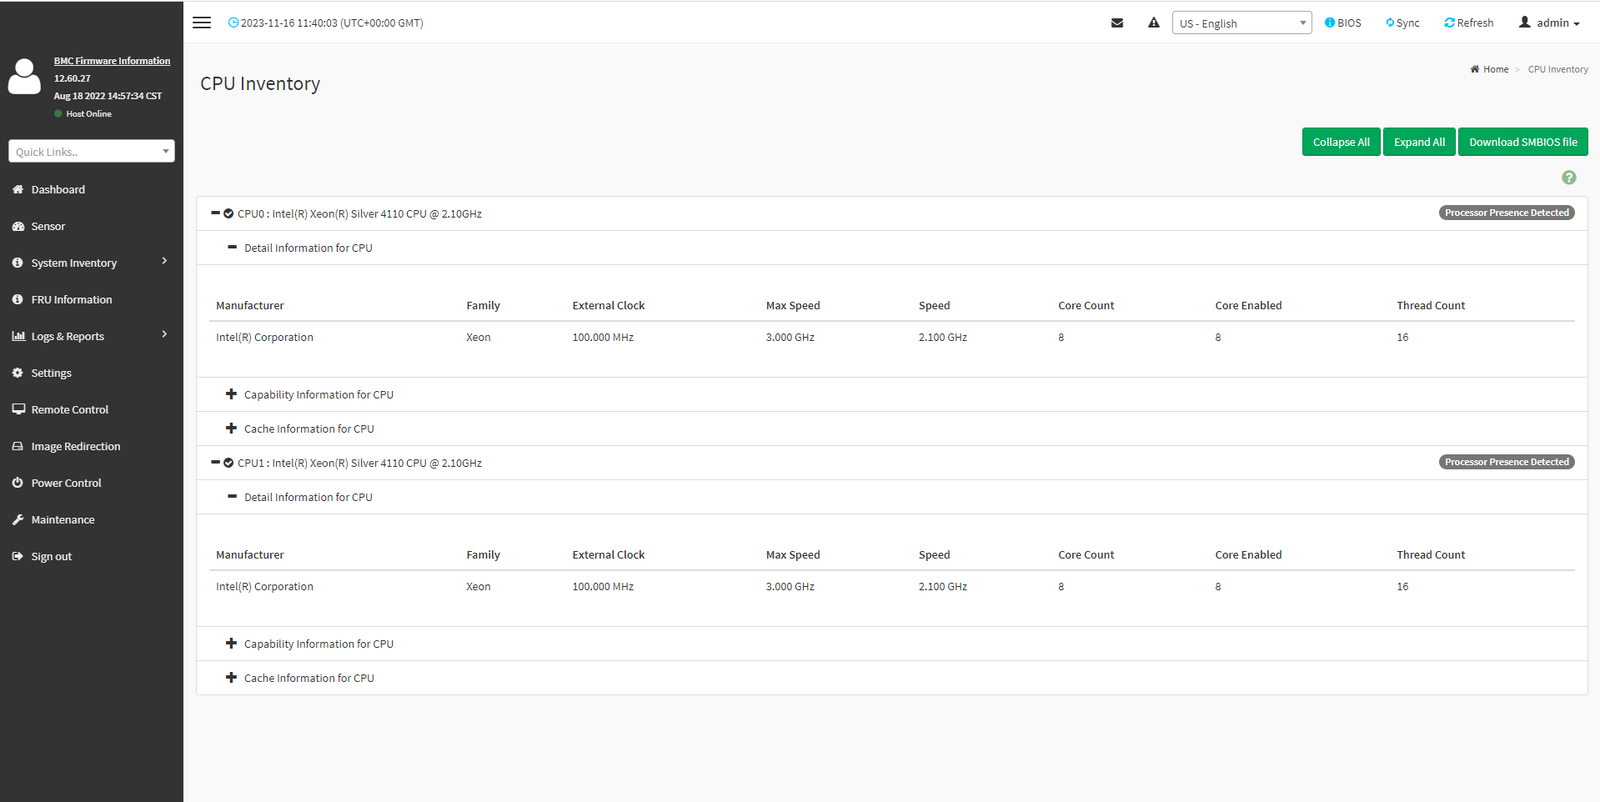Open the Quick Links dropdown

(91, 151)
